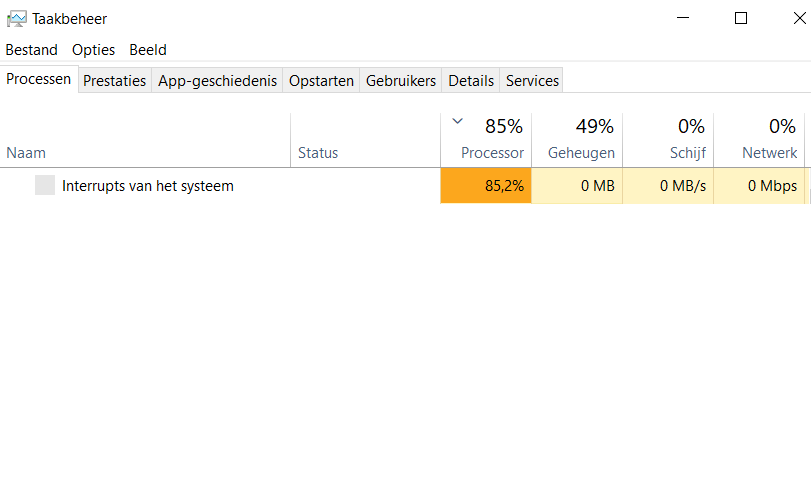Image resolution: width=811 pixels, height=504 pixels.
Task: Select the Details tab
Action: [x=471, y=81]
